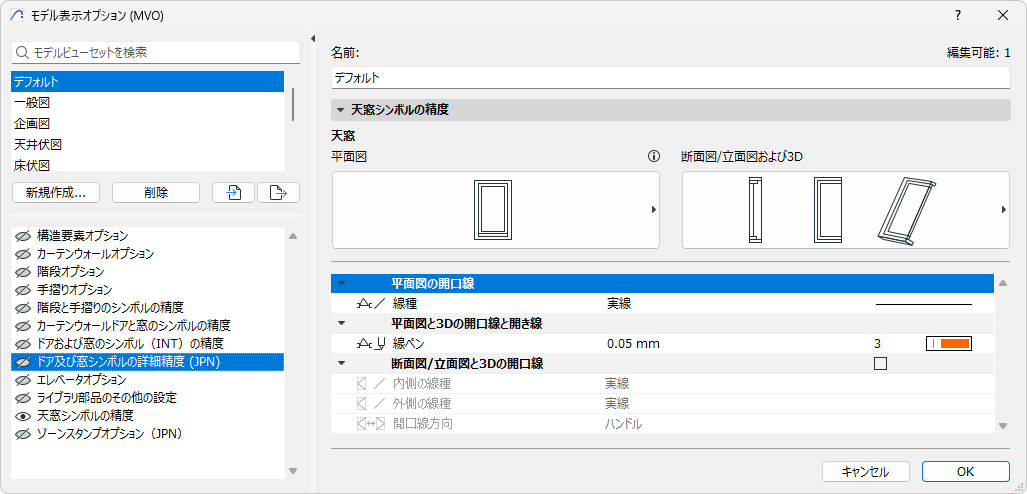Image resolution: width=1027 pixels, height=494 pixels.
Task: Collapse the 平面図の開口線 group
Action: pos(341,284)
